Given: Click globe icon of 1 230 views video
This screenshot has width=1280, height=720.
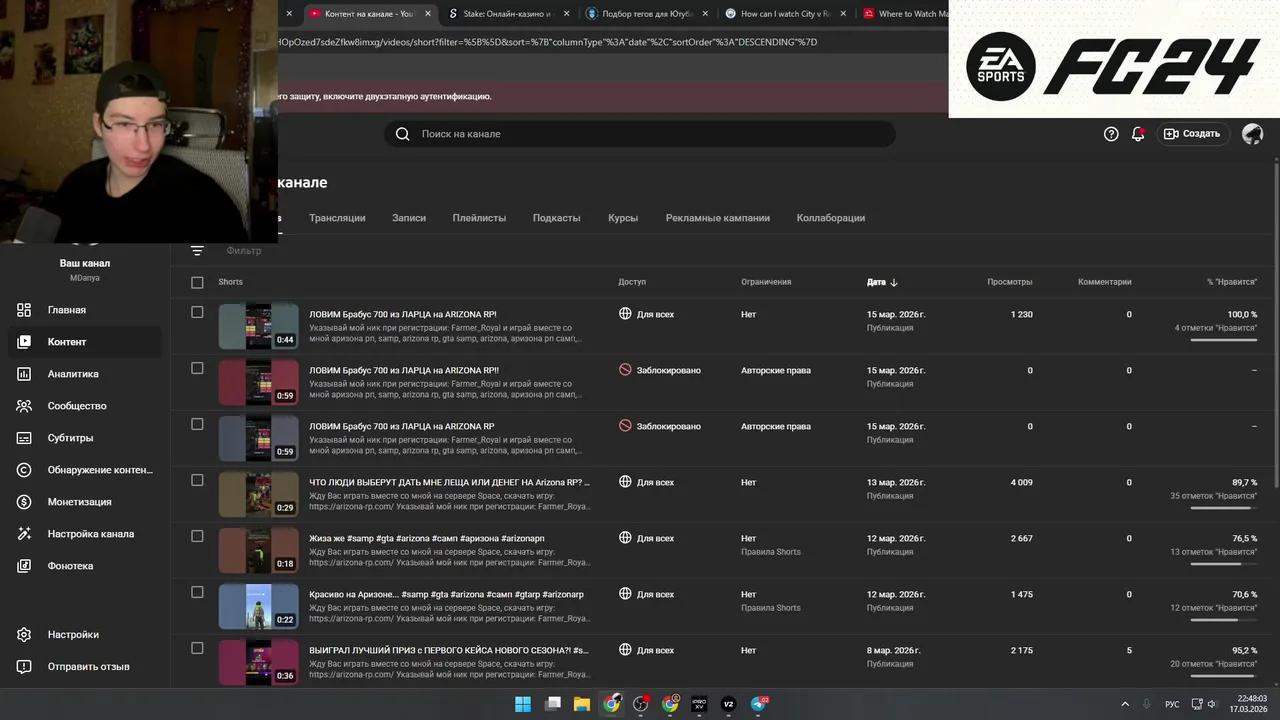Looking at the screenshot, I should click(625, 314).
